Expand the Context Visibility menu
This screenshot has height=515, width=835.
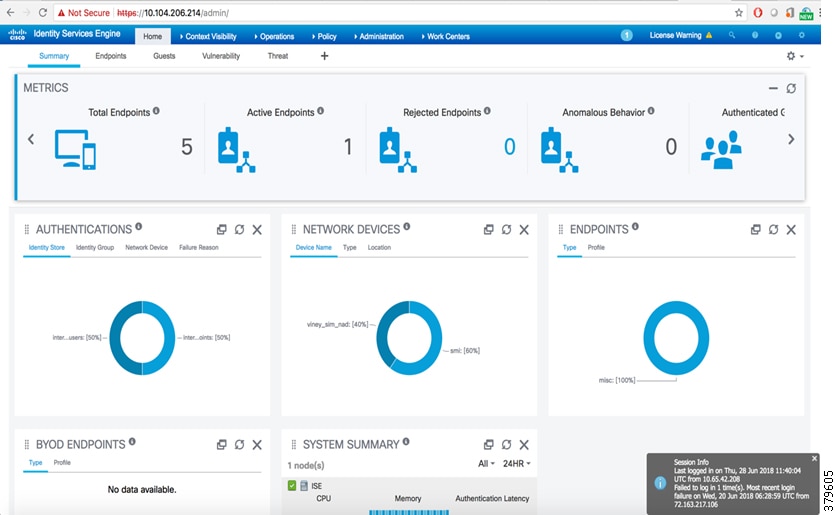pos(208,36)
